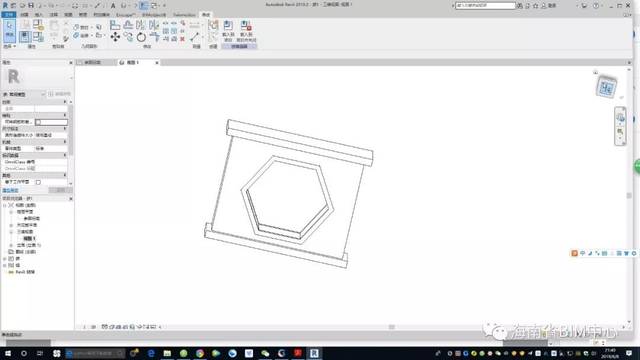Select Trim/Extend to Corner tool

pos(154,37)
